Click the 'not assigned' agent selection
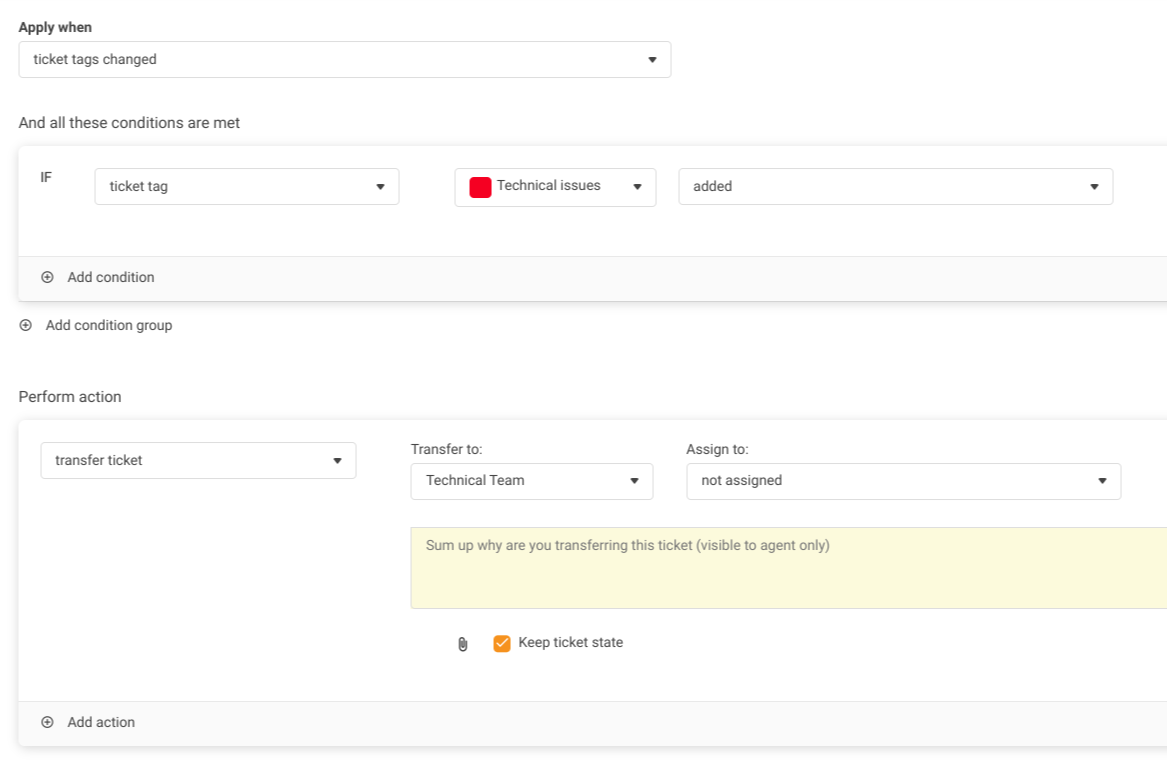Viewport: 1167px width, 774px height. [742, 481]
